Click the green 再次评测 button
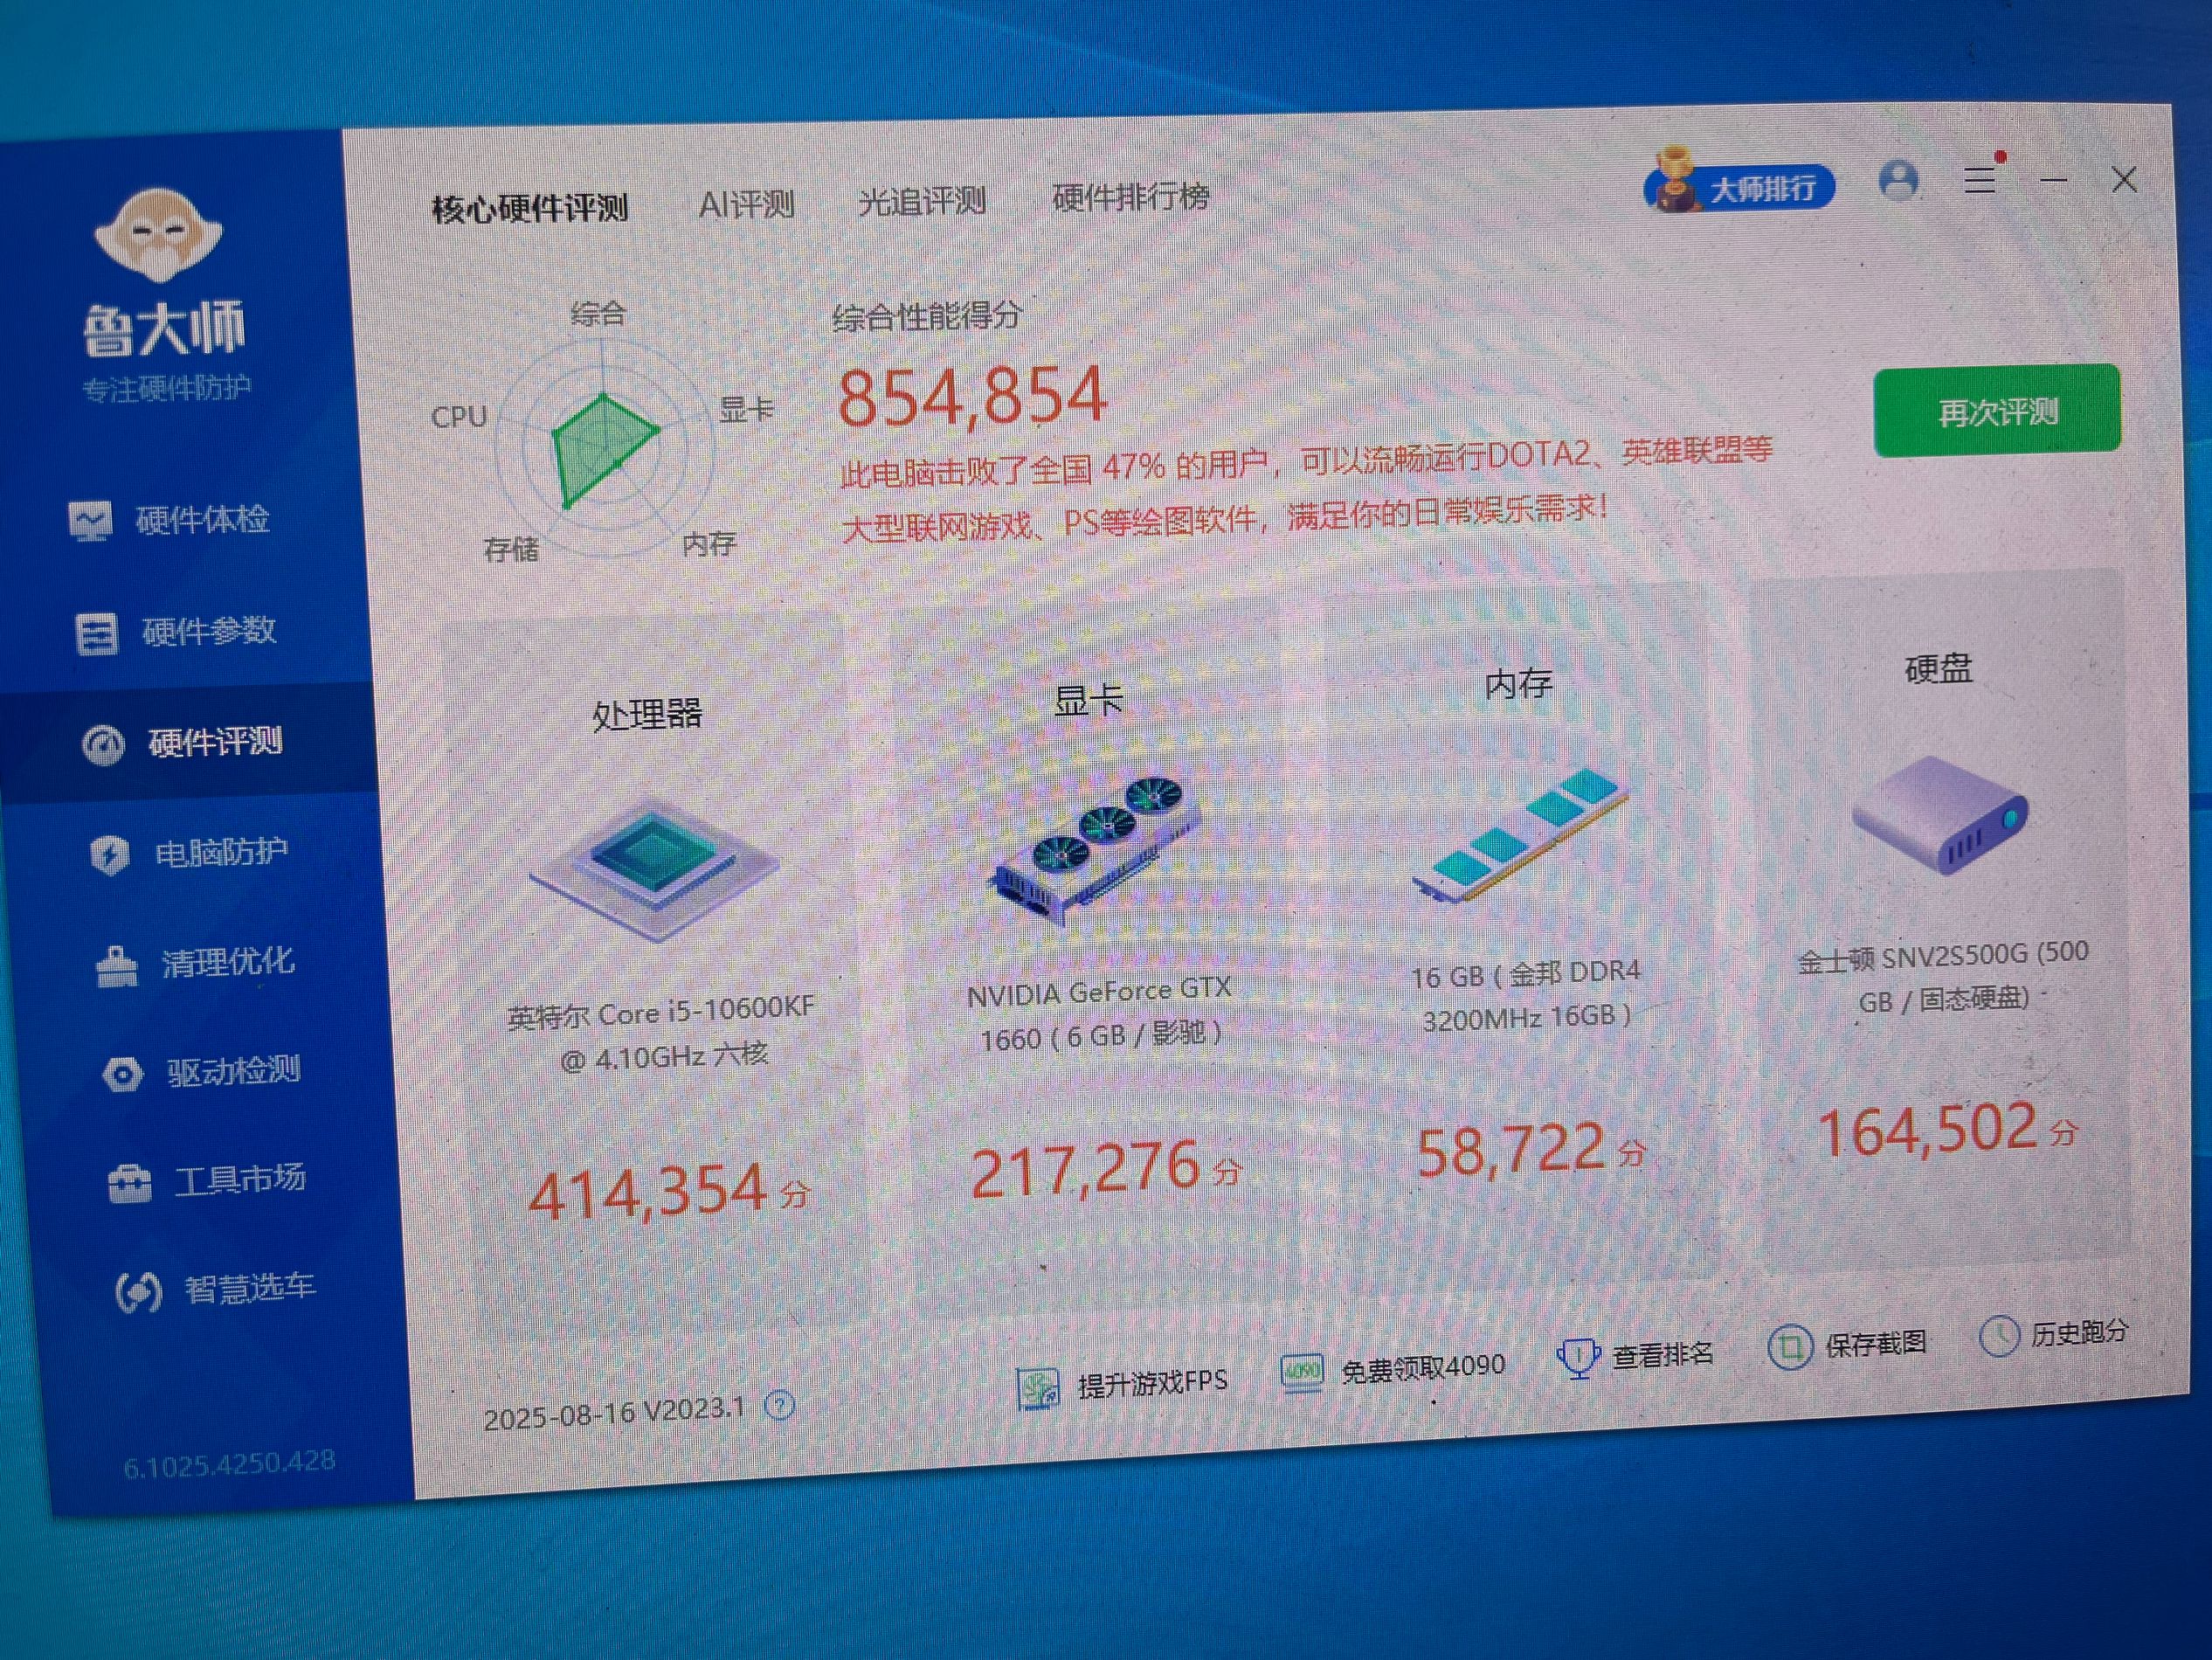2212x1660 pixels. coord(1997,411)
